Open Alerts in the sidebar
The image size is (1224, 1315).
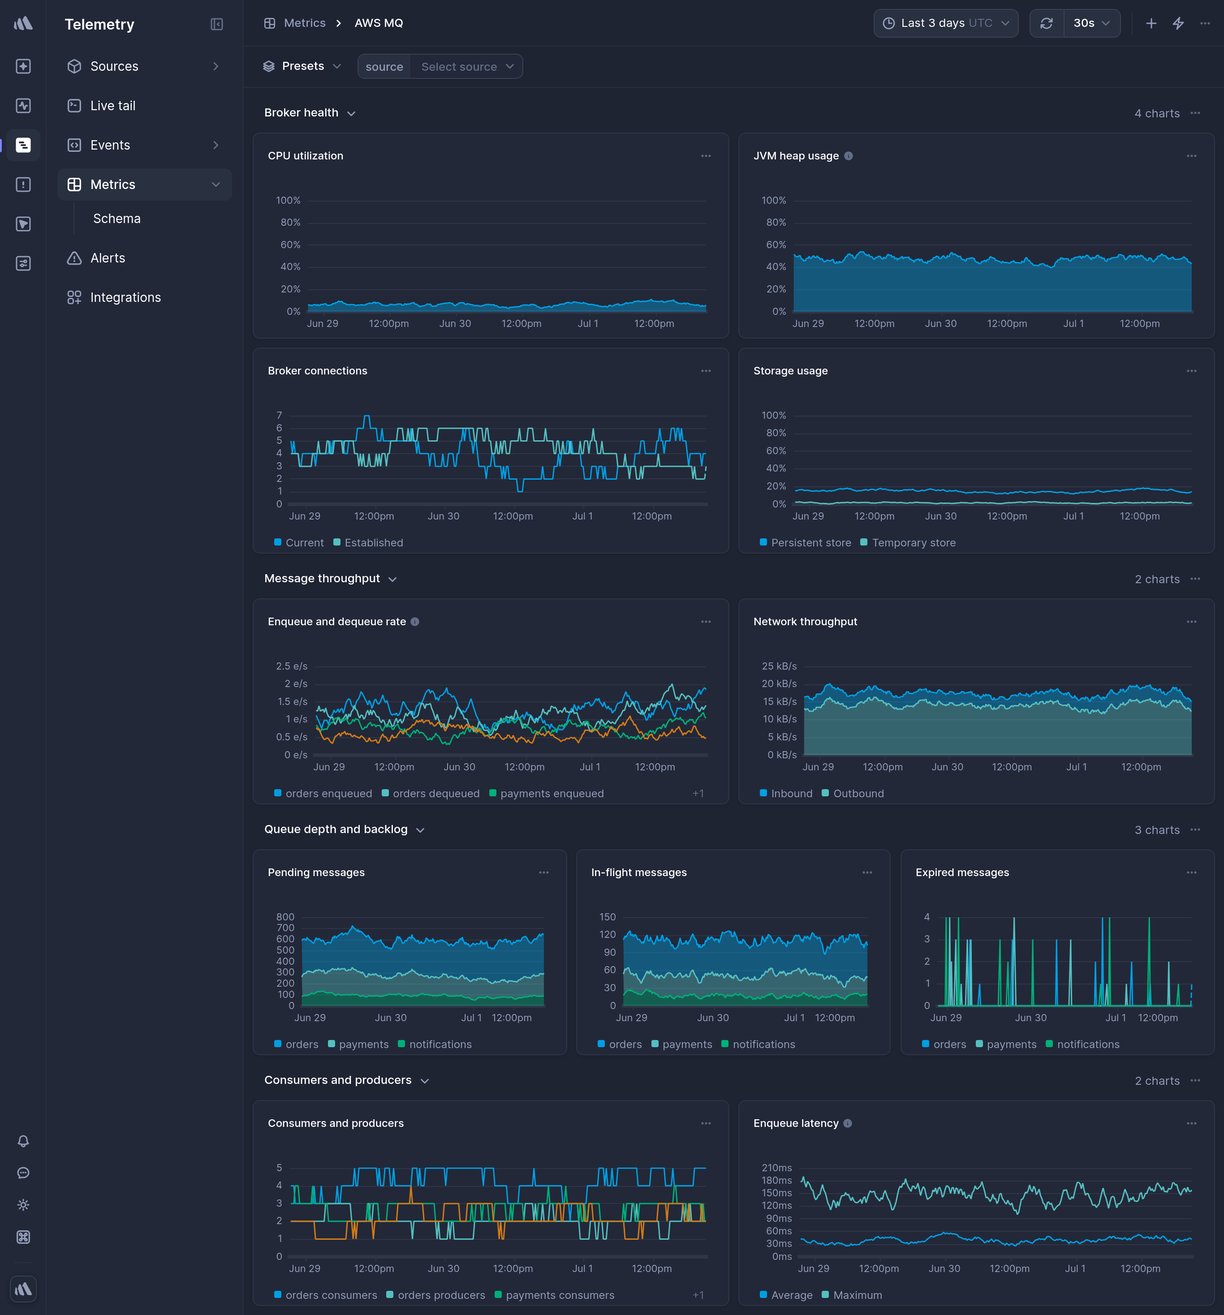coord(144,258)
